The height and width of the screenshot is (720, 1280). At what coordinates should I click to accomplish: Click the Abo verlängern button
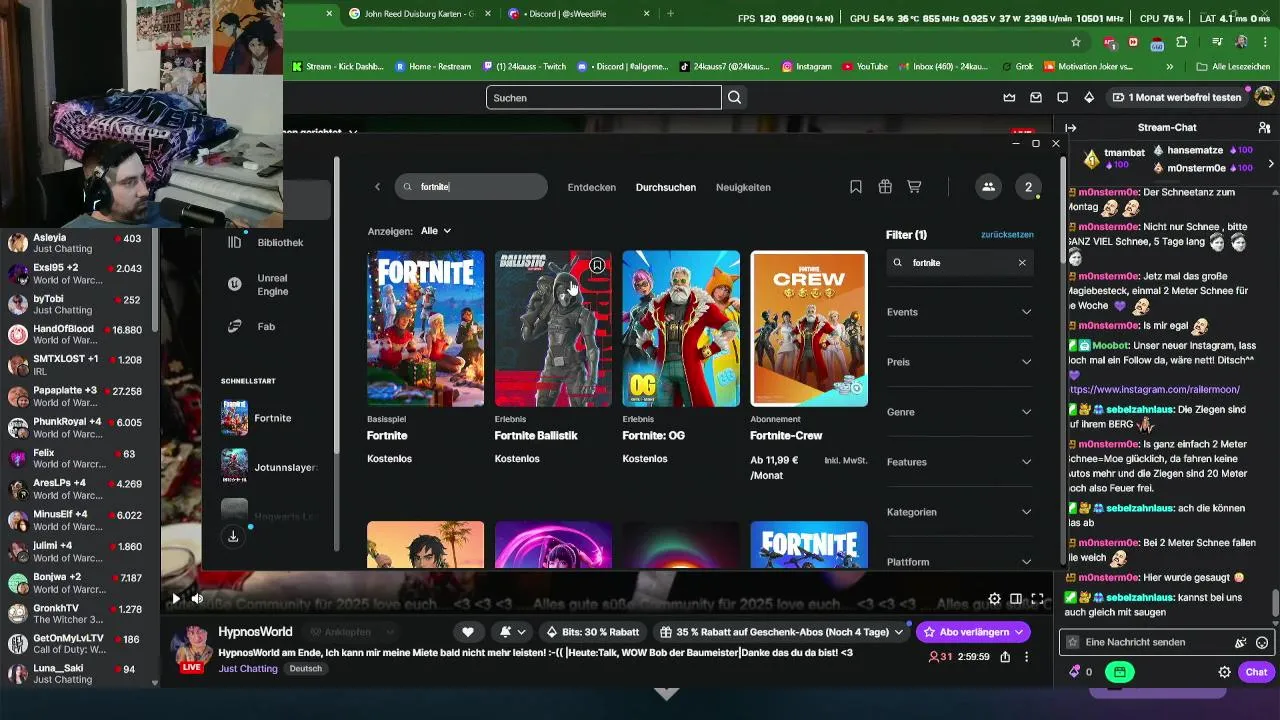pyautogui.click(x=973, y=632)
